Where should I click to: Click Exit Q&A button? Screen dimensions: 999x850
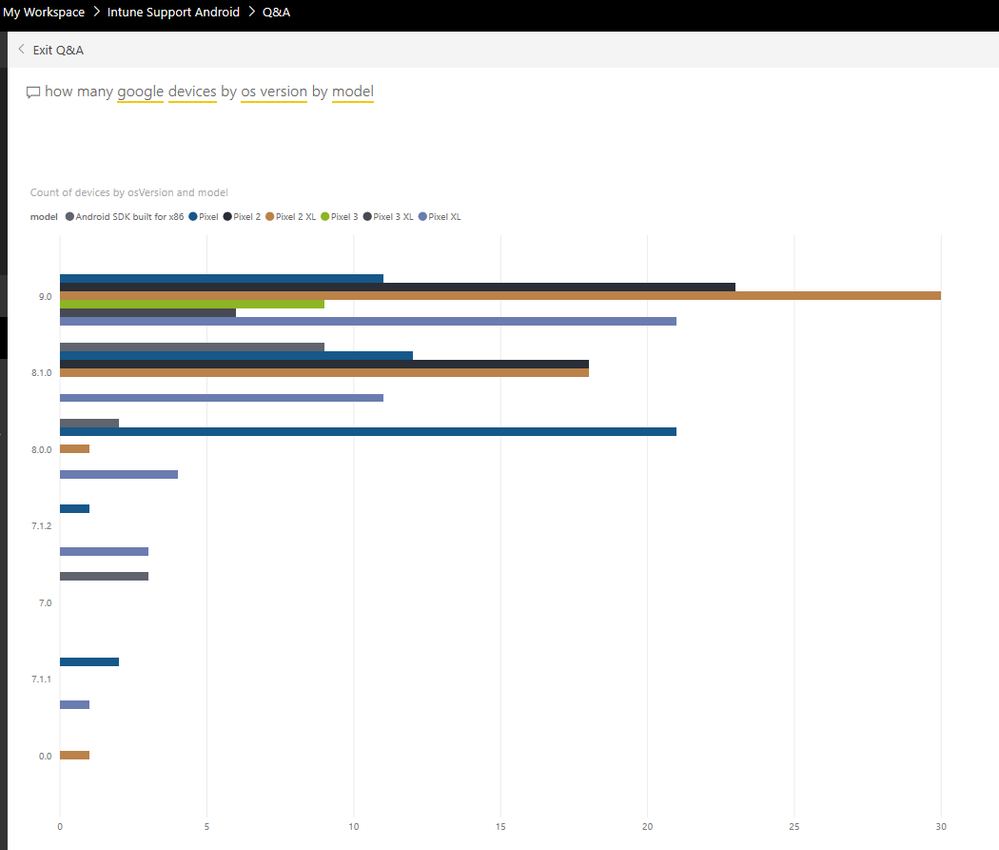point(51,50)
